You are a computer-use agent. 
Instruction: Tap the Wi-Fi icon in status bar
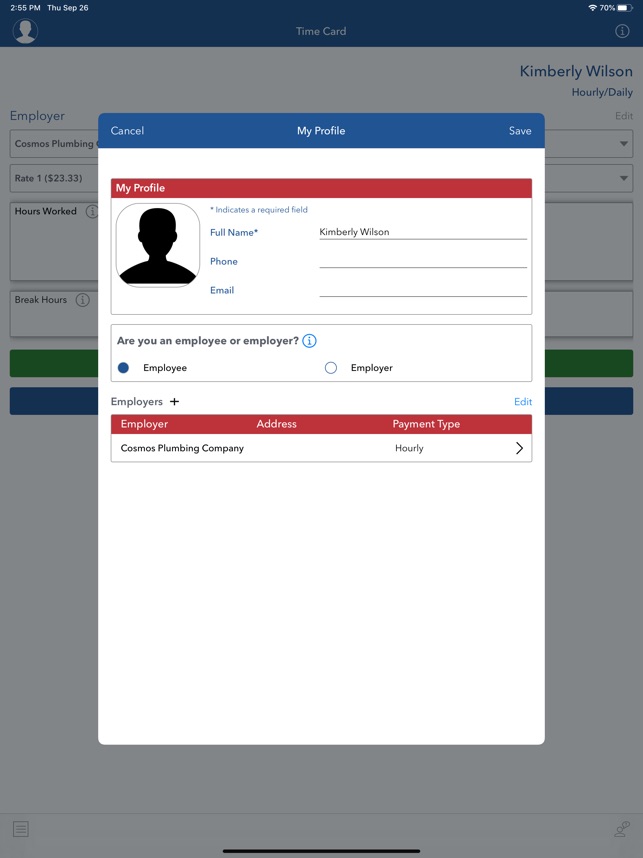click(592, 8)
